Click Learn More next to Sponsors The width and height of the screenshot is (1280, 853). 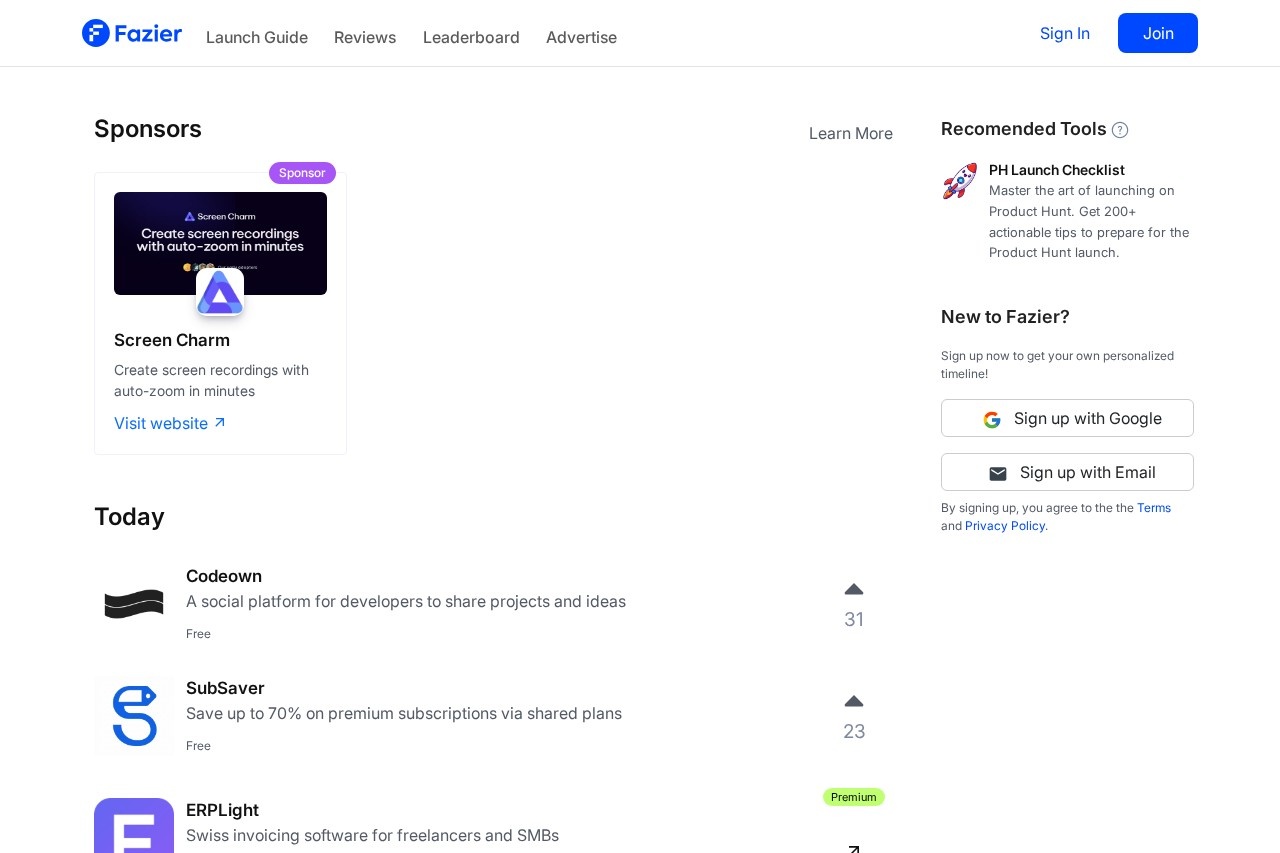point(850,134)
